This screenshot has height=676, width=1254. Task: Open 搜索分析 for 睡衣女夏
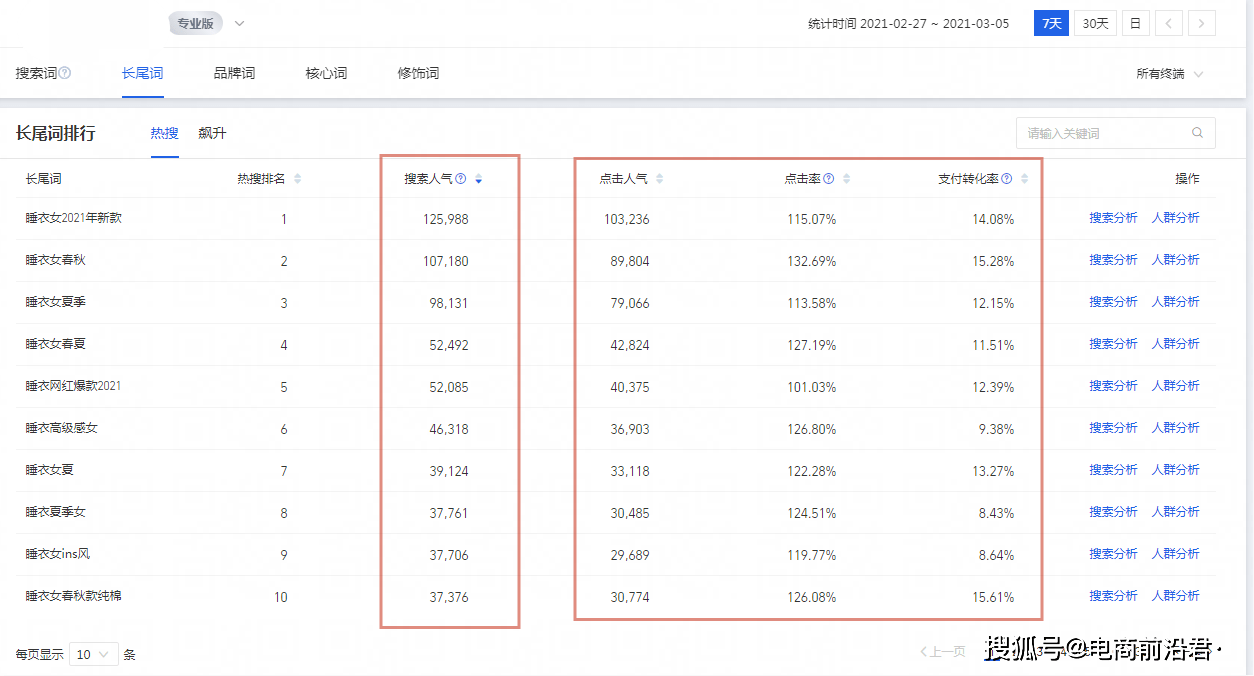(1113, 470)
